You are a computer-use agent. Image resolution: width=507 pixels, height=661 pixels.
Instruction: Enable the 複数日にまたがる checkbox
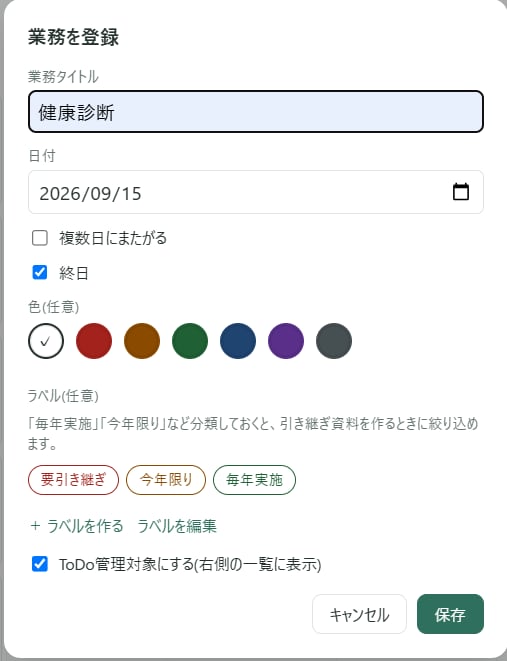pyautogui.click(x=40, y=238)
